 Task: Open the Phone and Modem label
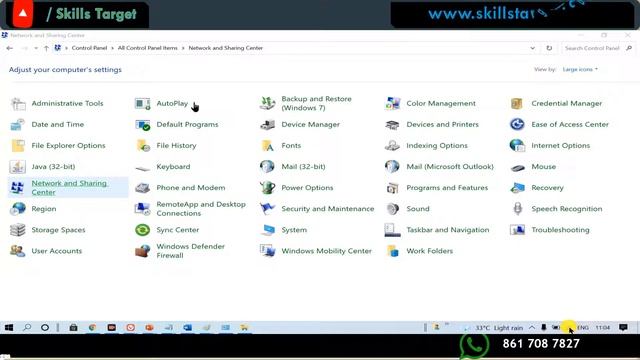(191, 188)
